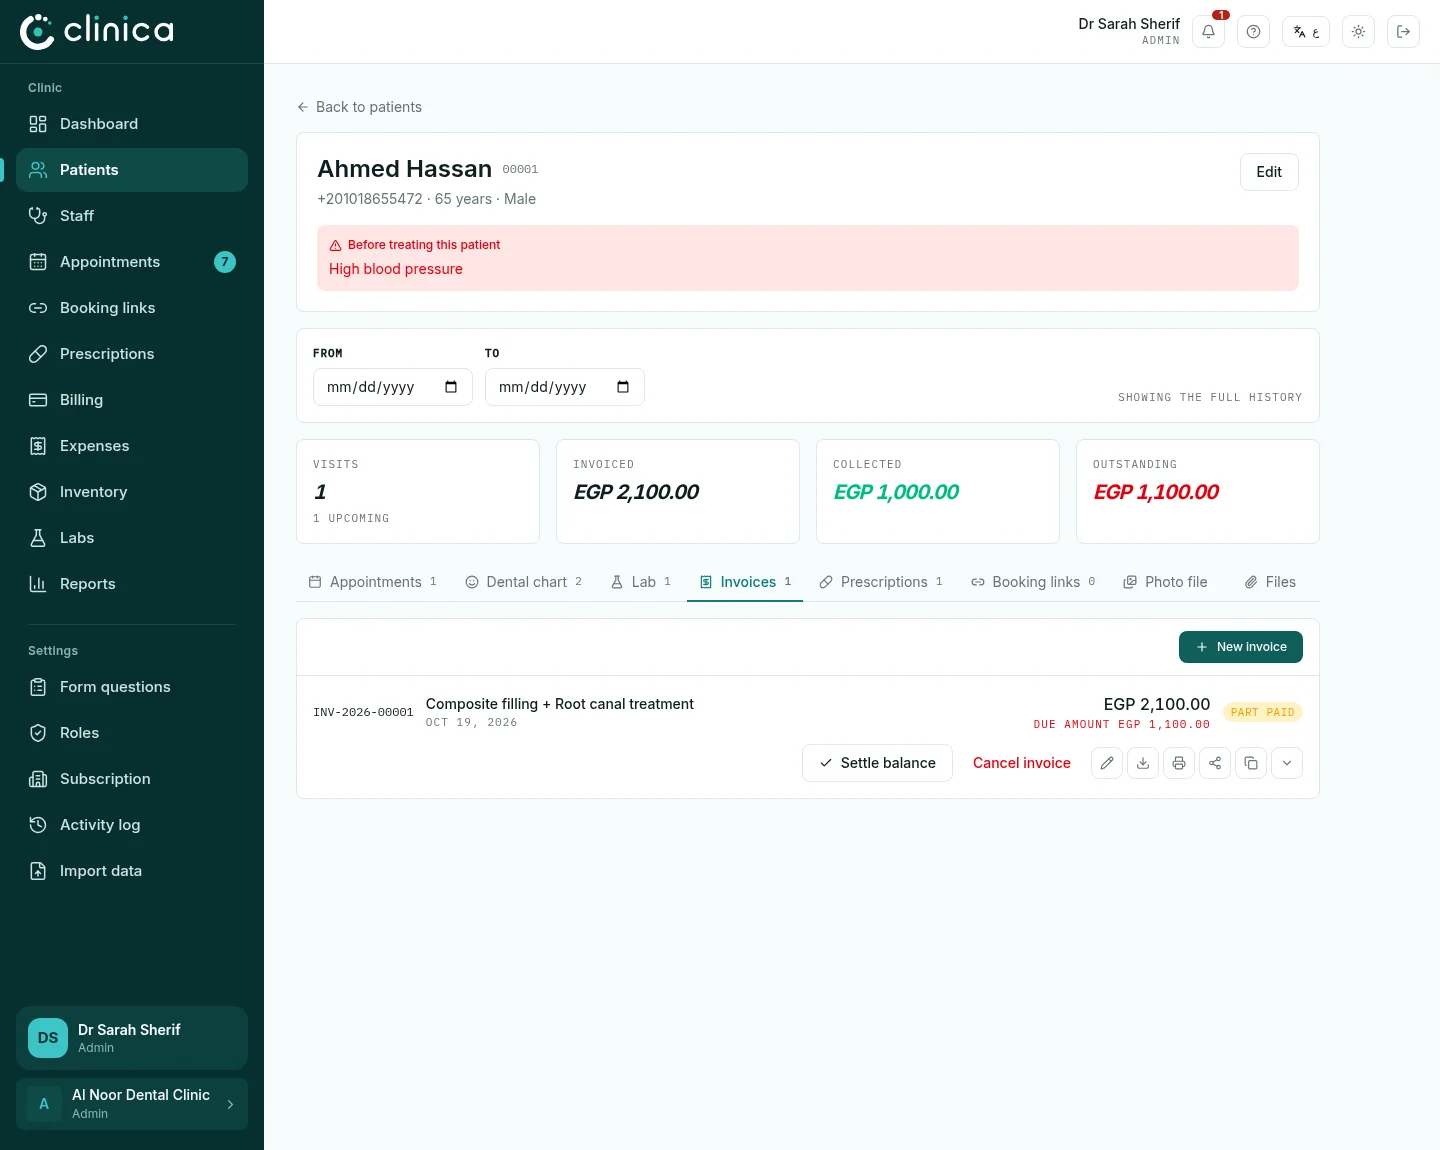Click Cancel invoice
The image size is (1440, 1150).
click(x=1022, y=763)
